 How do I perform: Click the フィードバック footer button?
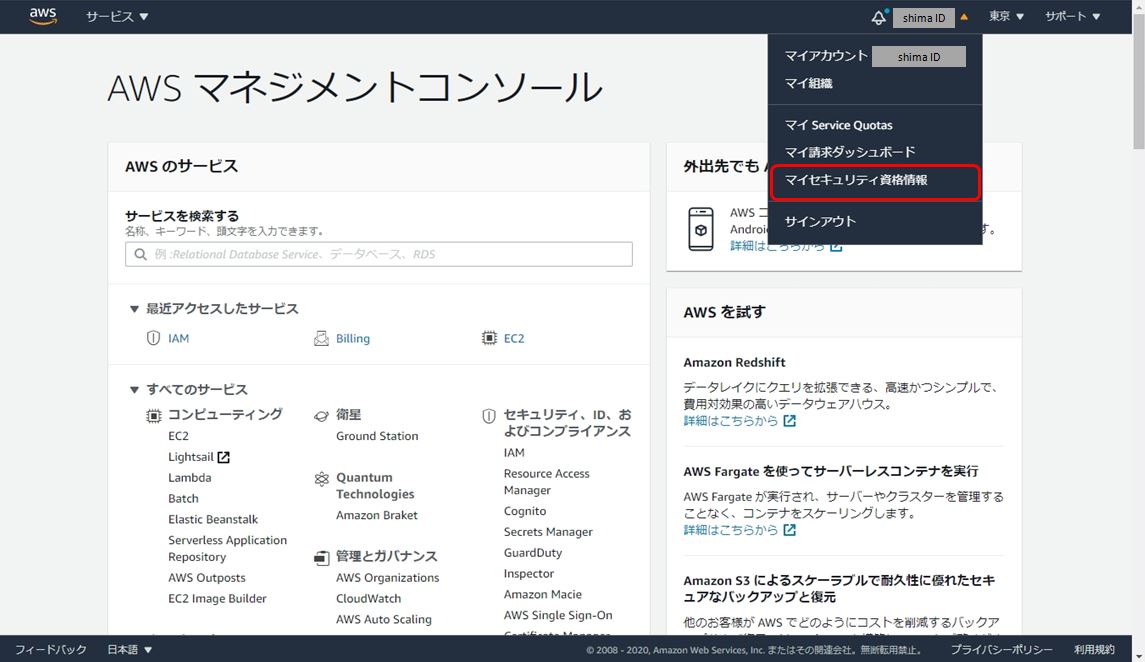[51, 649]
